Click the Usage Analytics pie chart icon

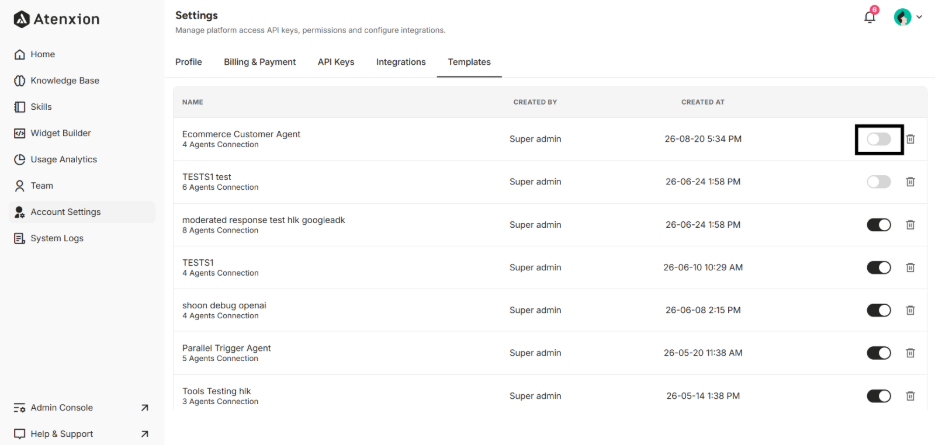coord(20,159)
